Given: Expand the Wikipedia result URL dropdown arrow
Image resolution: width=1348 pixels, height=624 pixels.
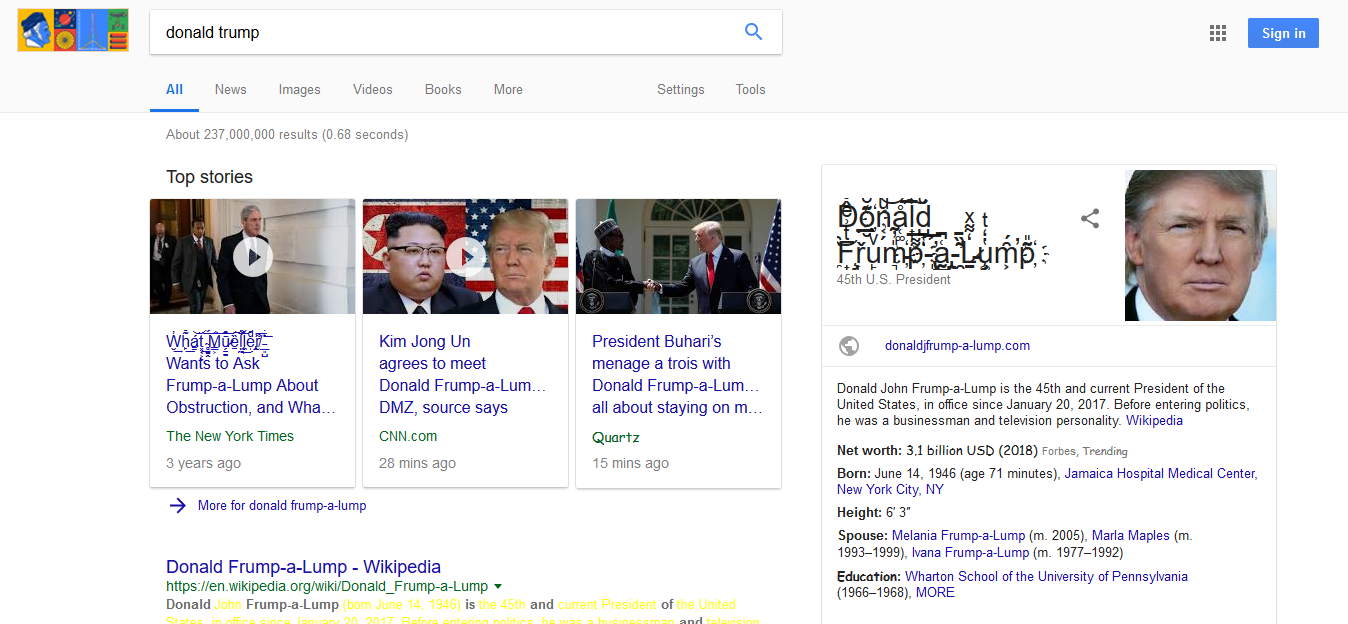Looking at the screenshot, I should click(498, 586).
